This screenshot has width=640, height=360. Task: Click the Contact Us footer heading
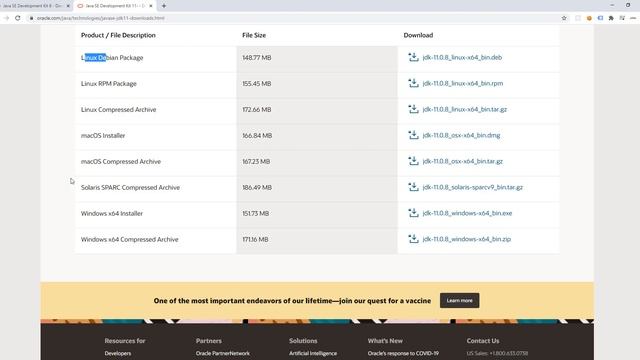[483, 340]
